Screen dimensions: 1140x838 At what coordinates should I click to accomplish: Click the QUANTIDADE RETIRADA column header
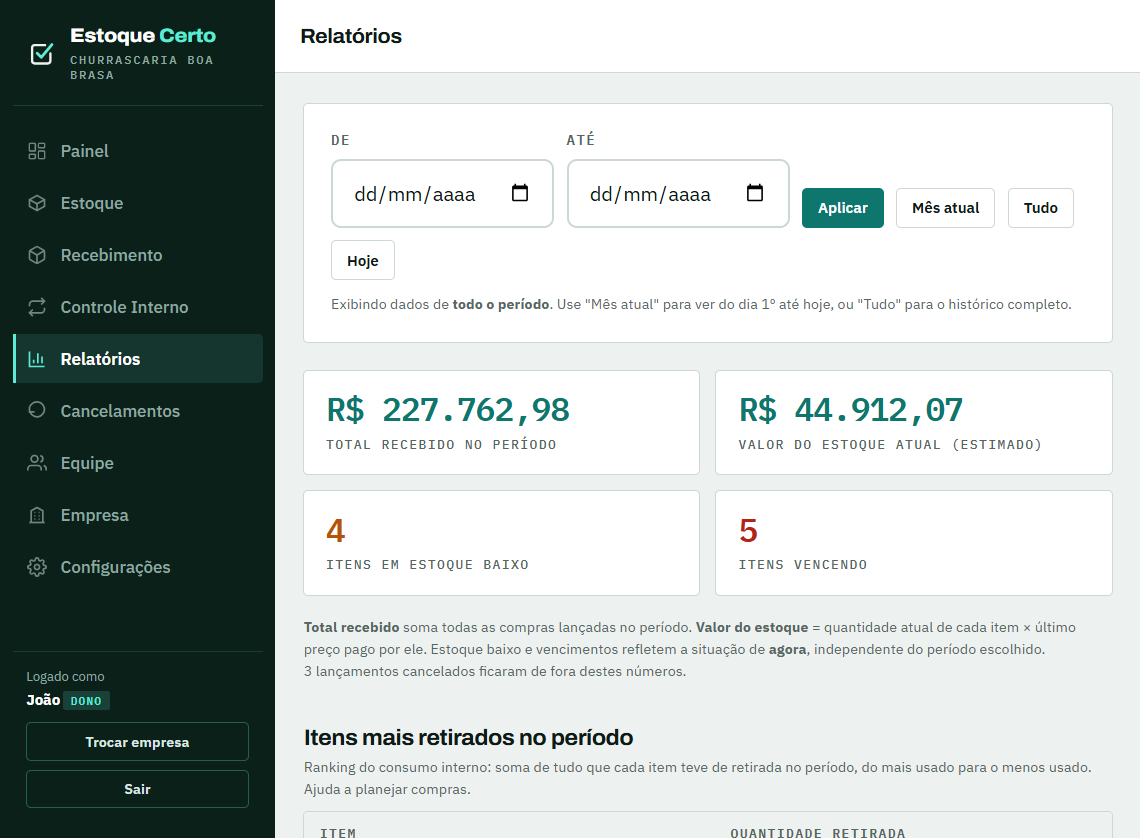pyautogui.click(x=818, y=832)
